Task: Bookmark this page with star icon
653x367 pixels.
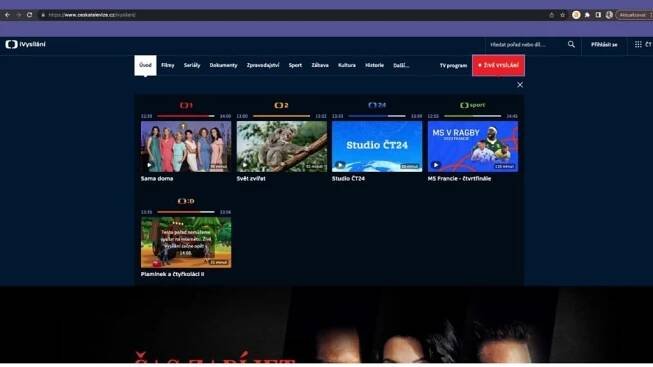Action: [x=563, y=15]
